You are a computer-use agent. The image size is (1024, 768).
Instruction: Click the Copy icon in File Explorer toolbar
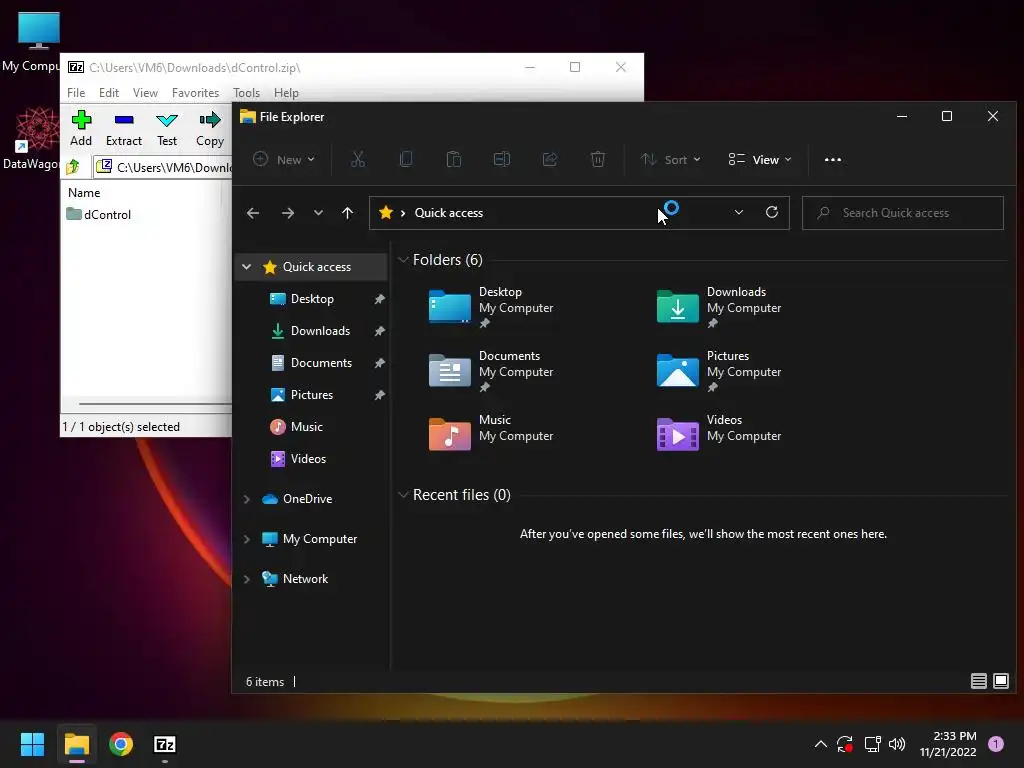(x=406, y=159)
